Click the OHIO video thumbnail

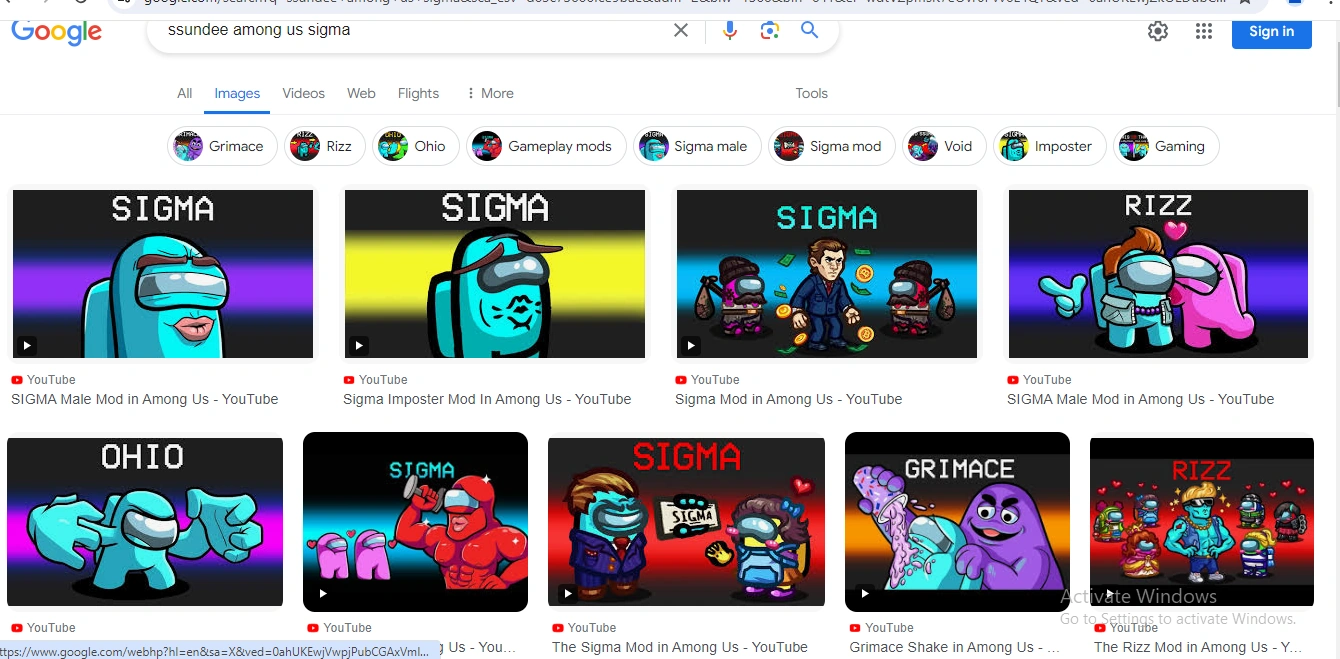tap(144, 521)
